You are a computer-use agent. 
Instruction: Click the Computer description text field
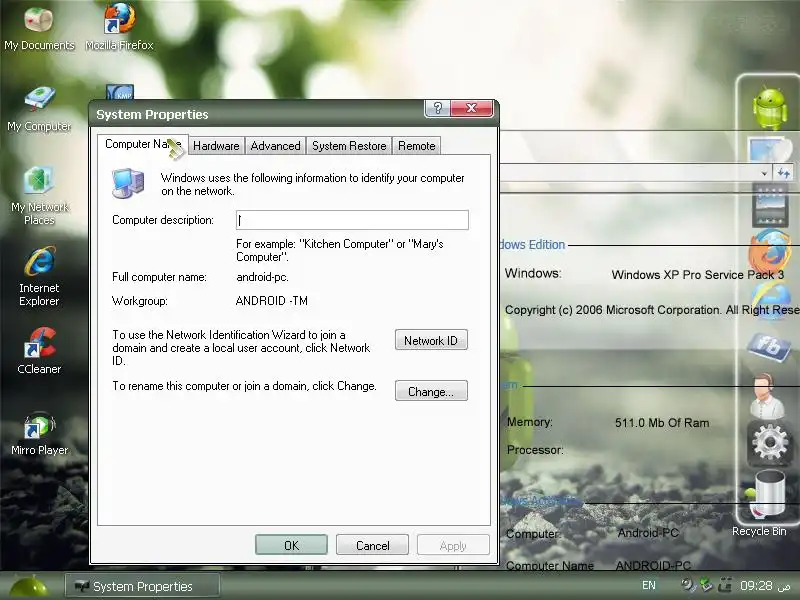[352, 220]
